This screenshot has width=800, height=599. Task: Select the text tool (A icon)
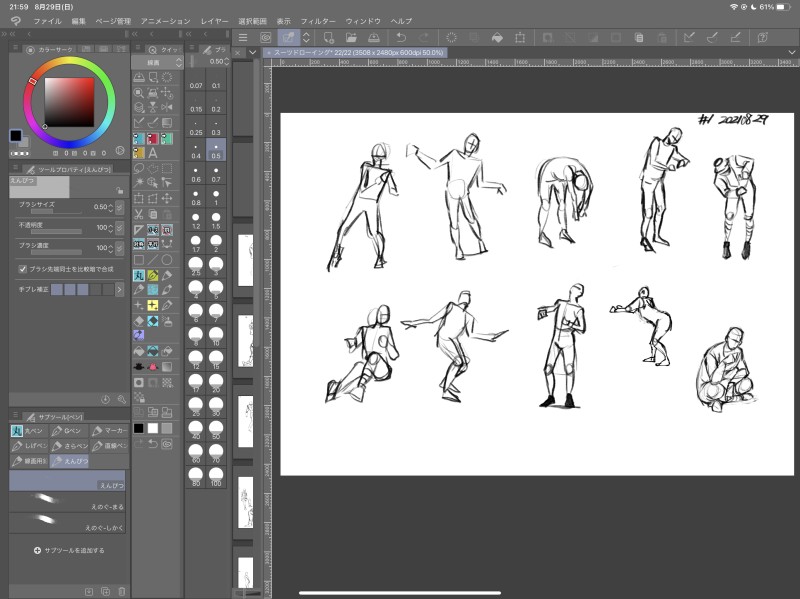[152, 154]
